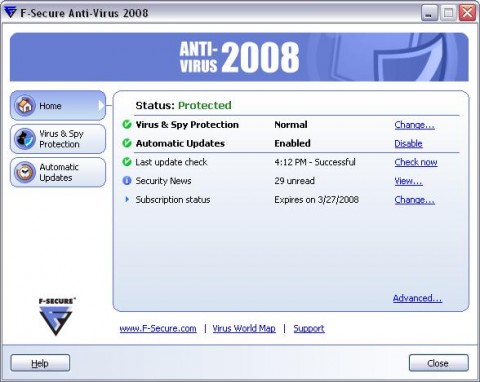Click the bold 'Automatic Updates' status label
Image resolution: width=480 pixels, height=382 pixels.
tap(180, 143)
